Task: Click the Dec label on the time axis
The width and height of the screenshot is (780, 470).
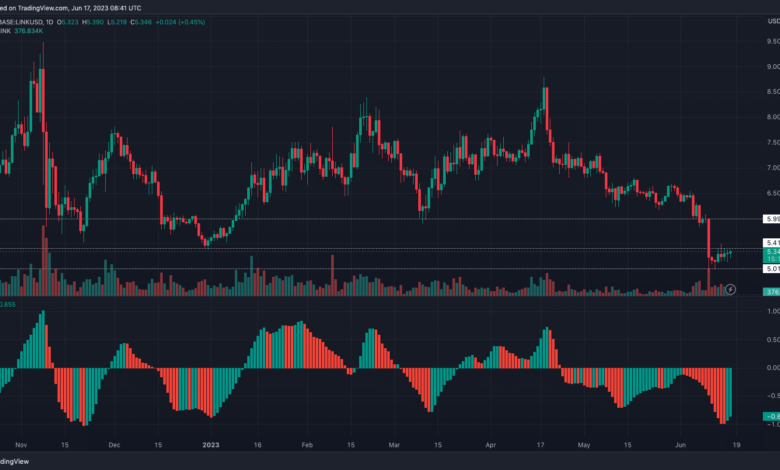Action: (113, 443)
